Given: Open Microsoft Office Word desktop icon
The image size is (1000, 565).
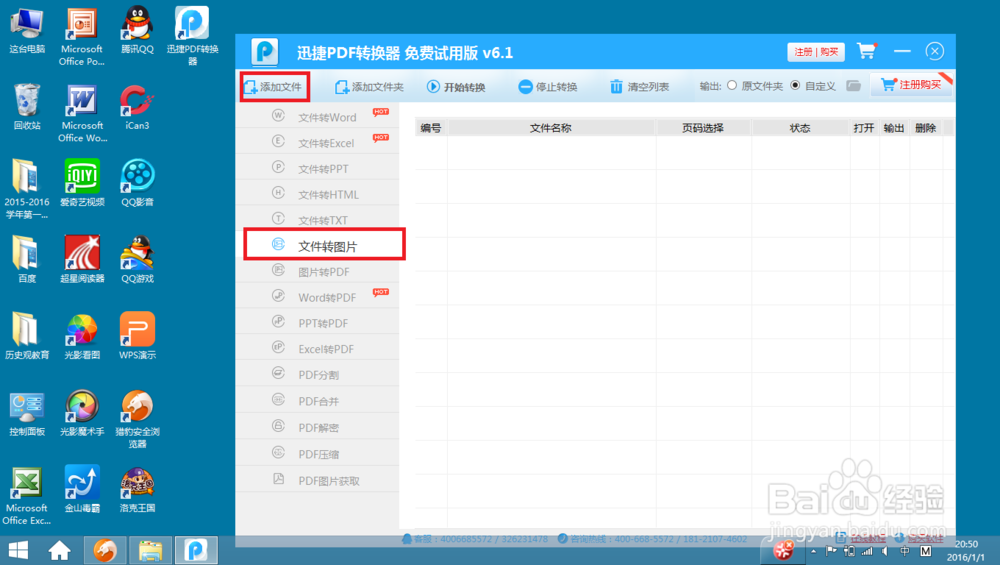Looking at the screenshot, I should [x=82, y=113].
